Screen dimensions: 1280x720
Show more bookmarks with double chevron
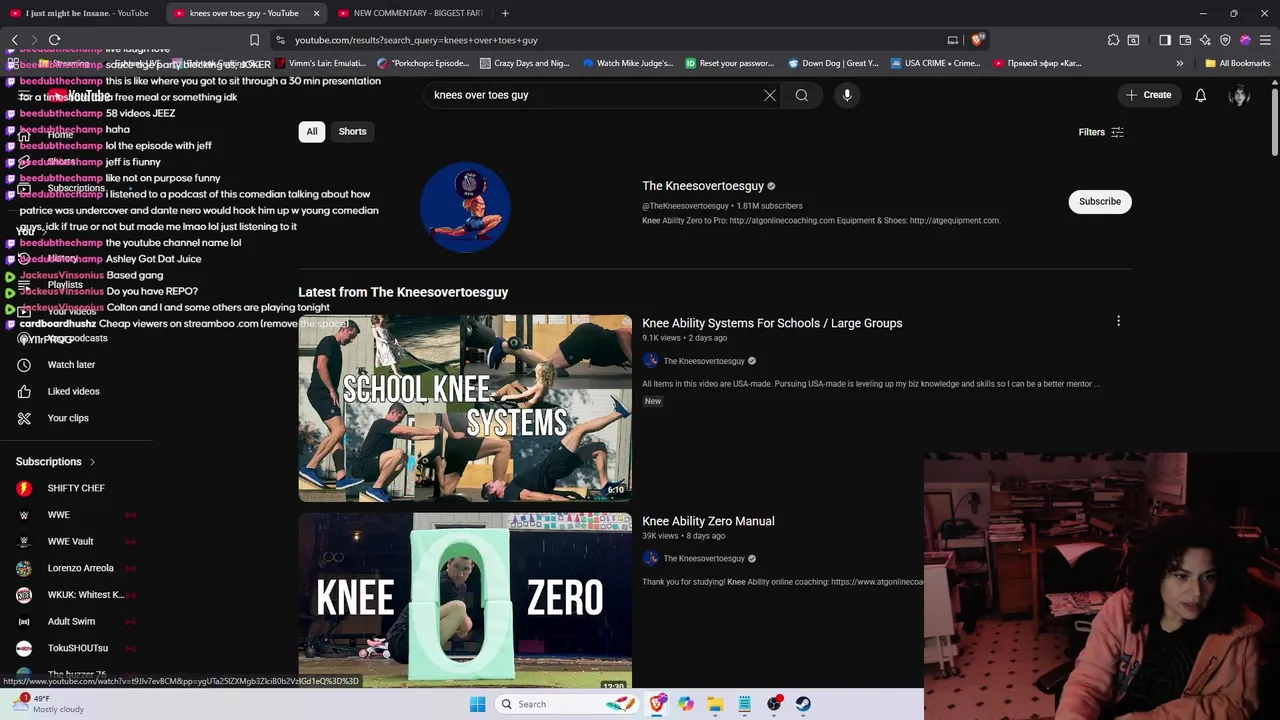coord(1179,63)
